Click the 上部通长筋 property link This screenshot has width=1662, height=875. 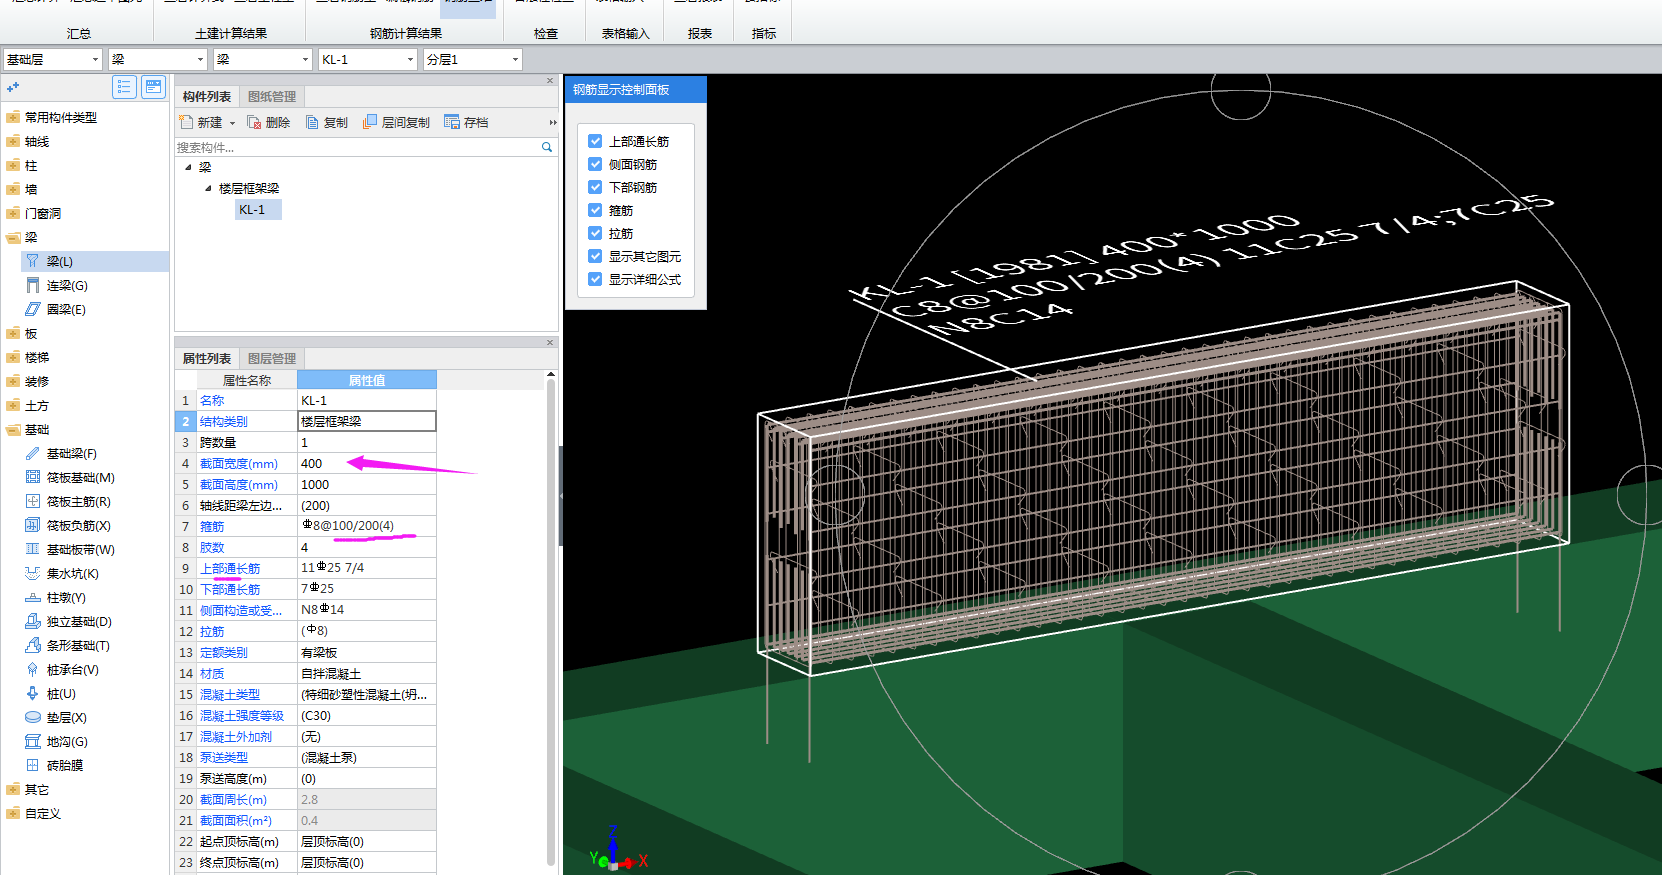(230, 569)
